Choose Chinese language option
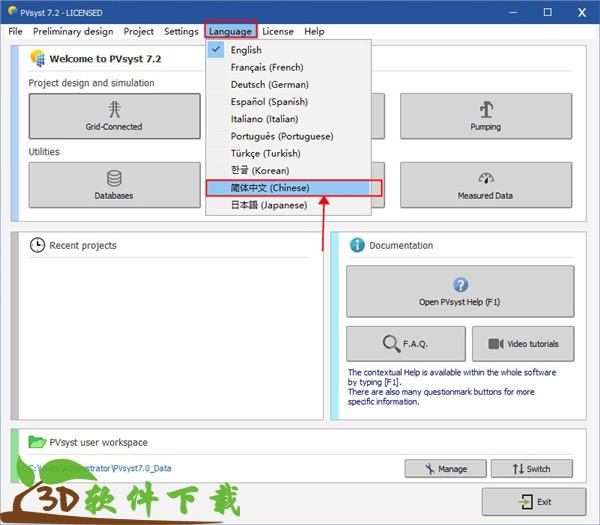Screen dimensions: 600x525 [289, 188]
